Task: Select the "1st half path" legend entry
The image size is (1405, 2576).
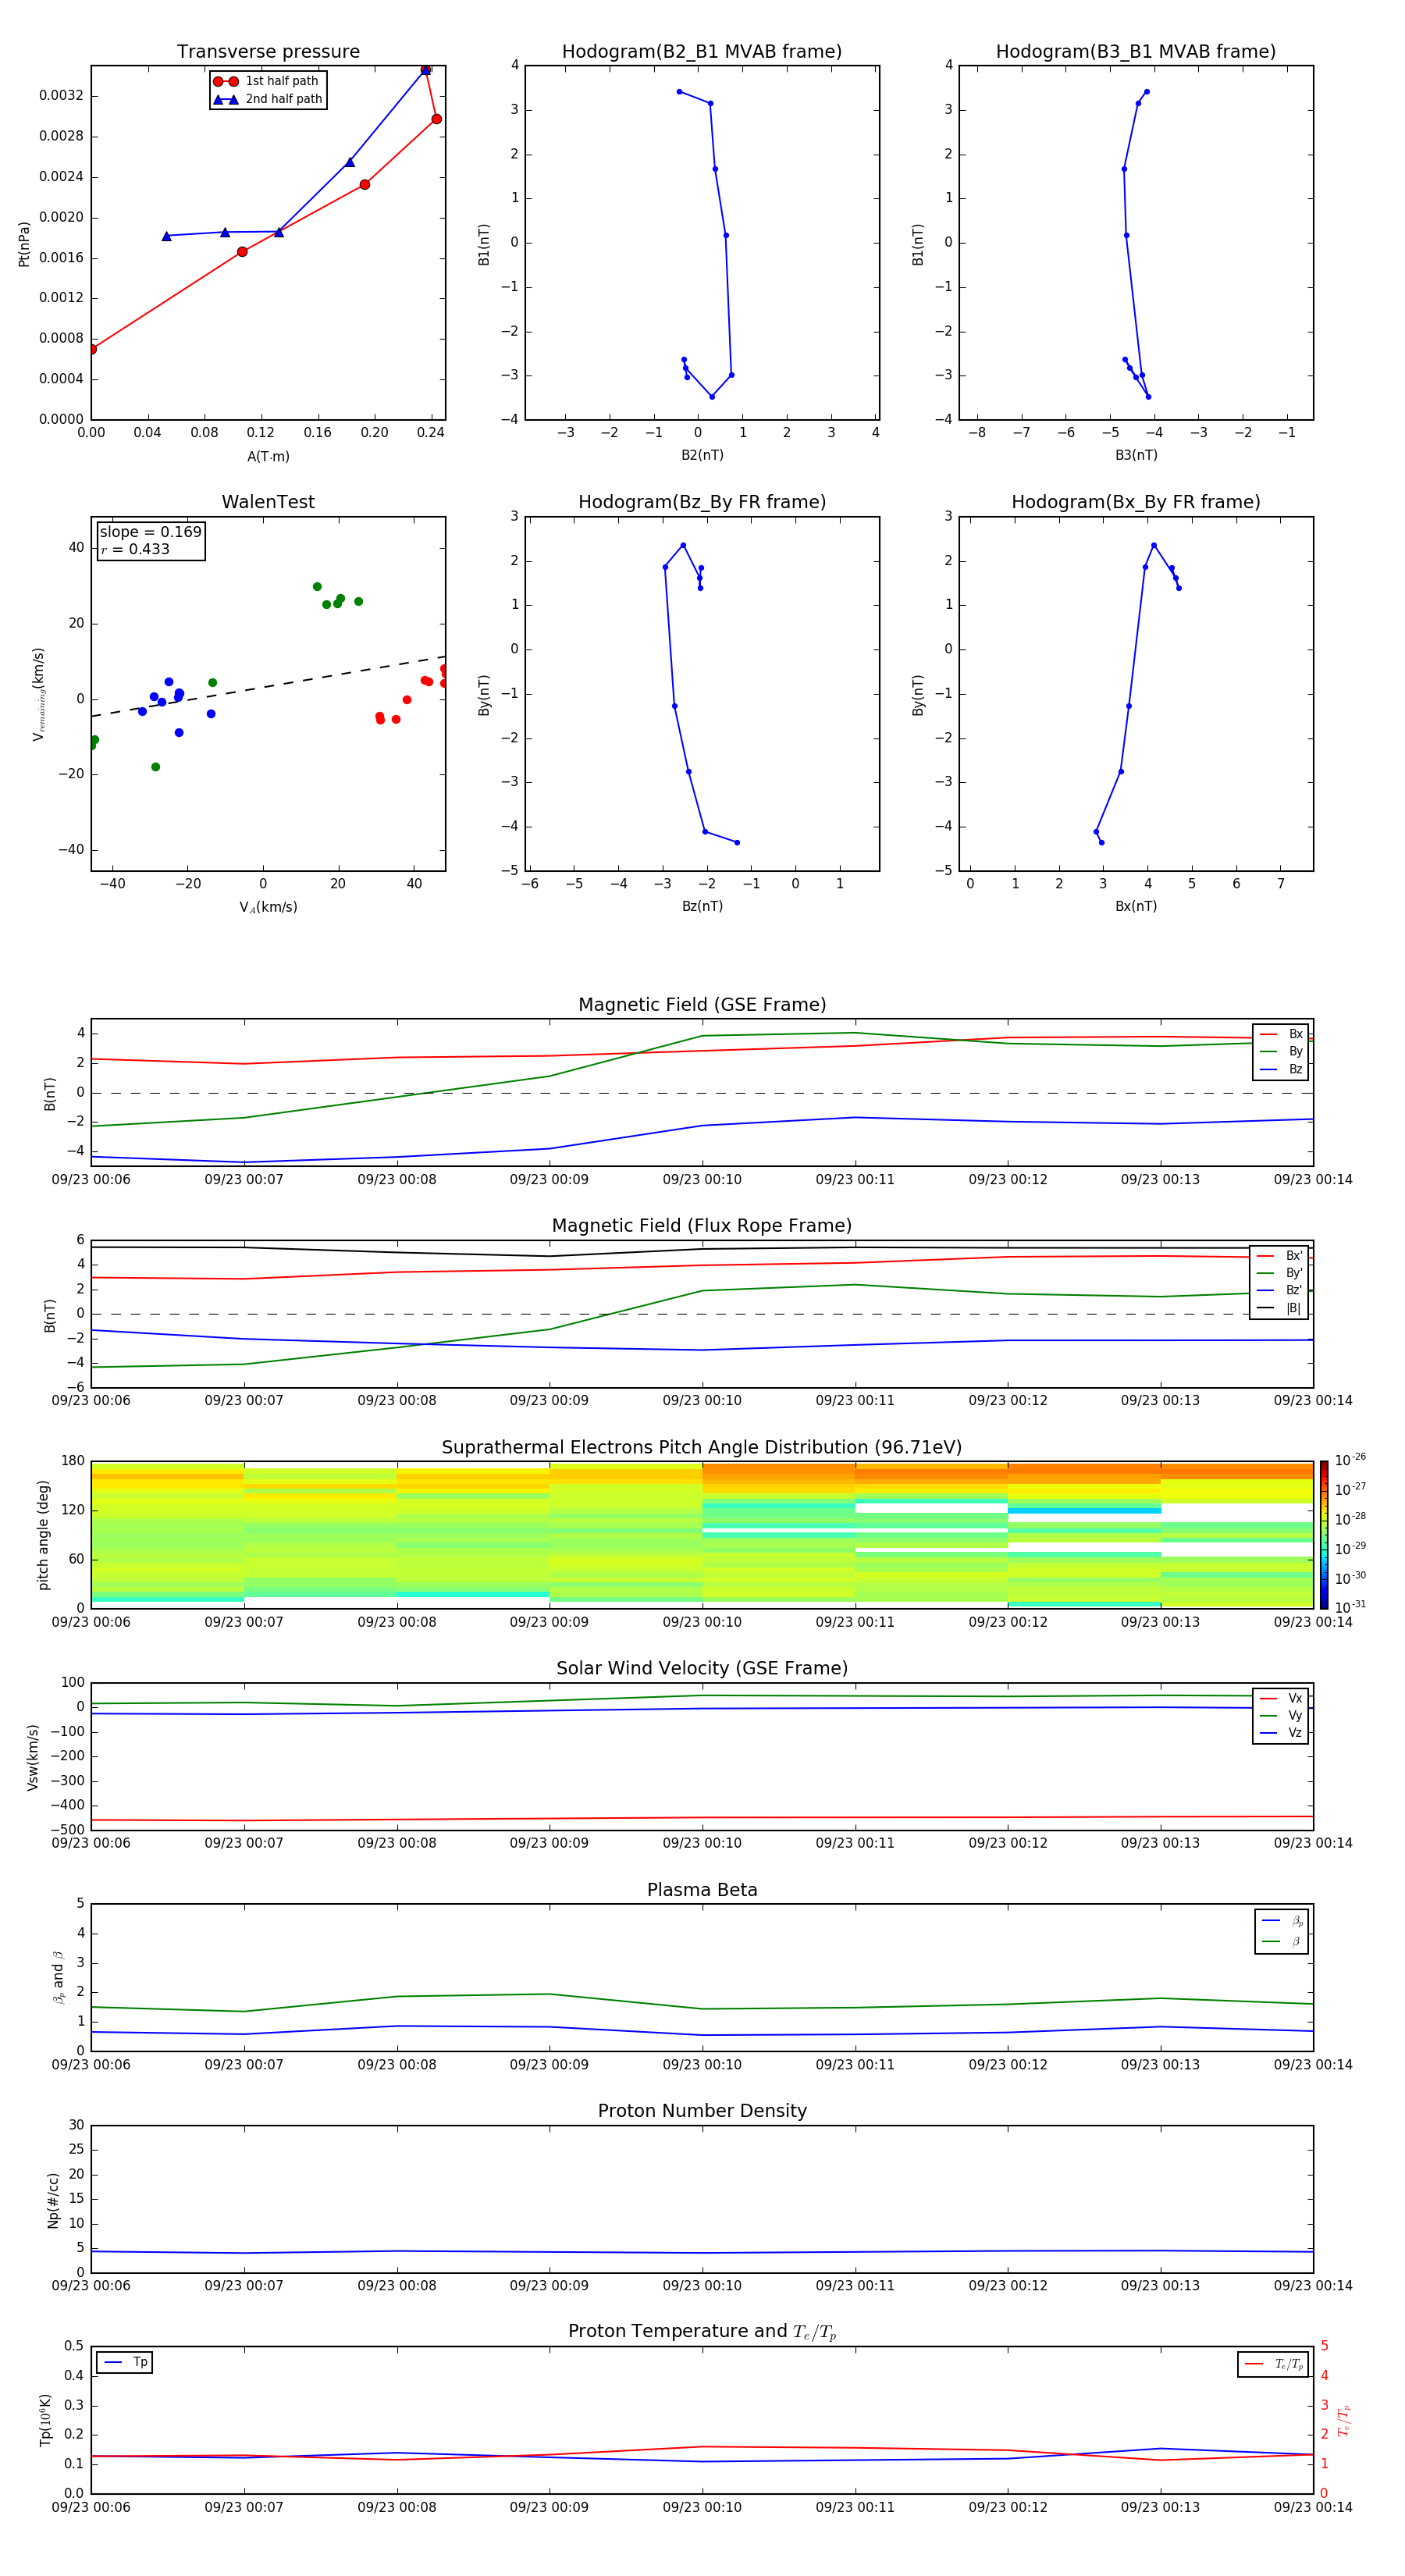Action: (x=267, y=81)
